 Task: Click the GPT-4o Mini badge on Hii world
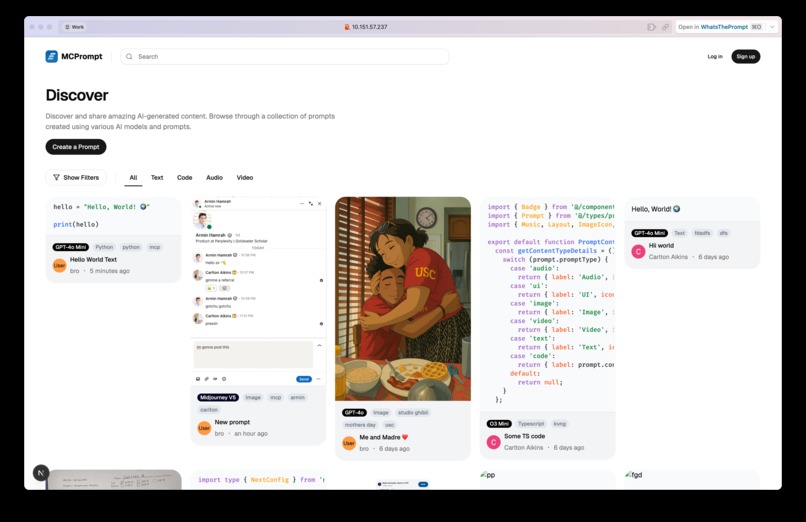click(650, 233)
